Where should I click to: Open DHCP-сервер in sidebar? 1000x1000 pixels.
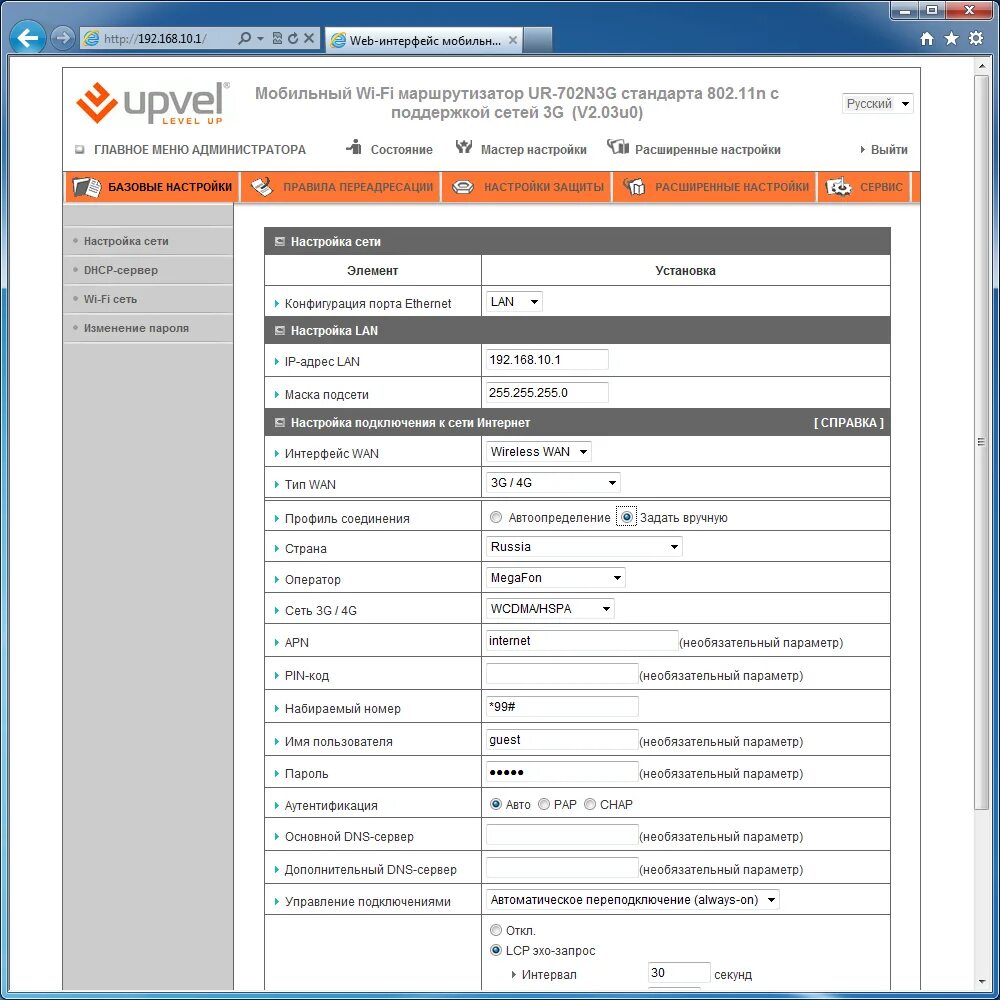pos(121,270)
